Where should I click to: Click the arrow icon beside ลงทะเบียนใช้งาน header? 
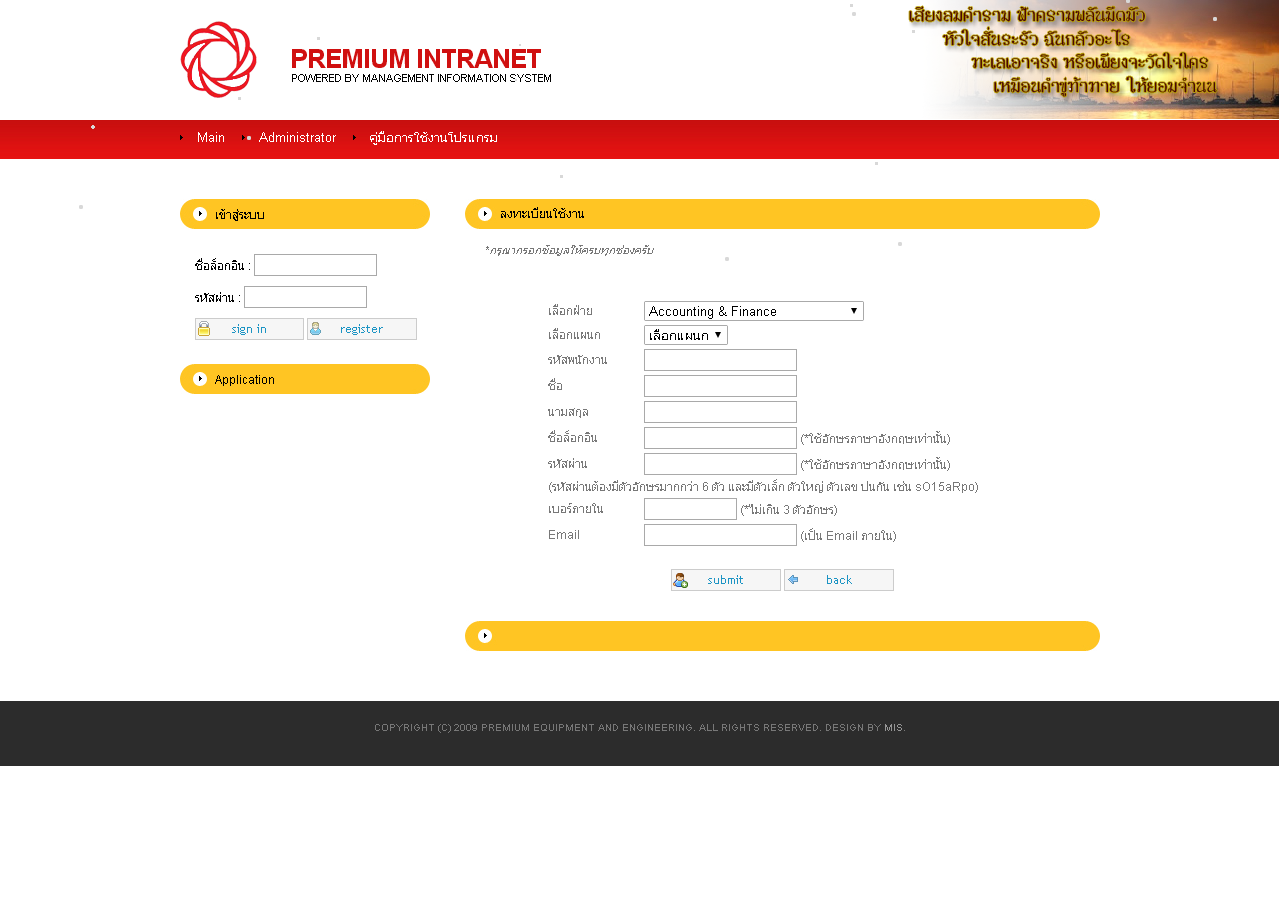[x=485, y=214]
